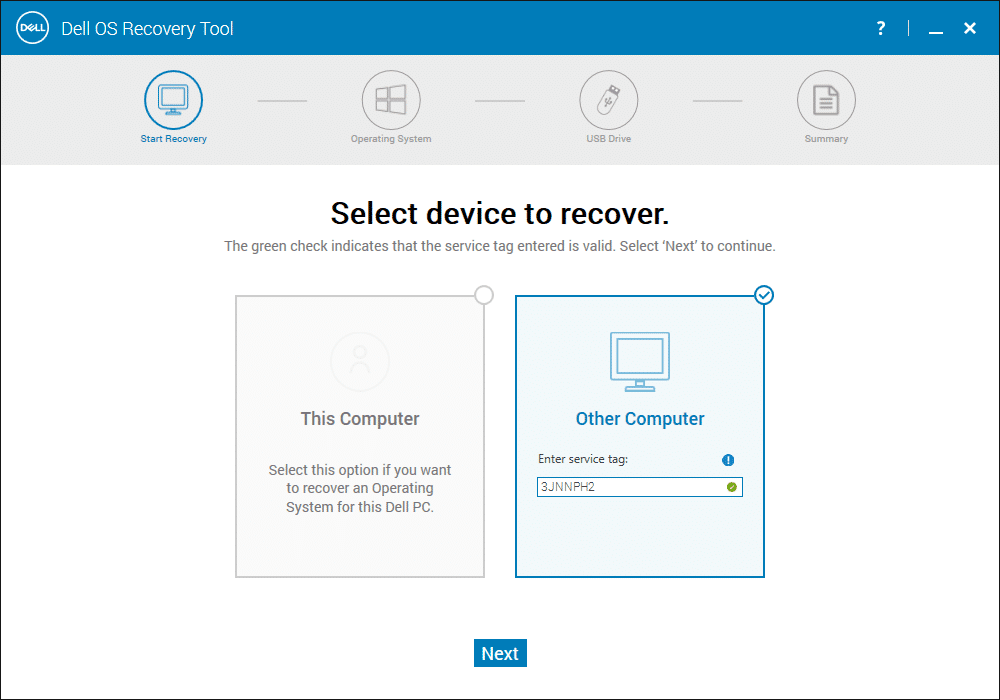The height and width of the screenshot is (700, 1000).
Task: Click the This Computer description text
Action: 360,488
